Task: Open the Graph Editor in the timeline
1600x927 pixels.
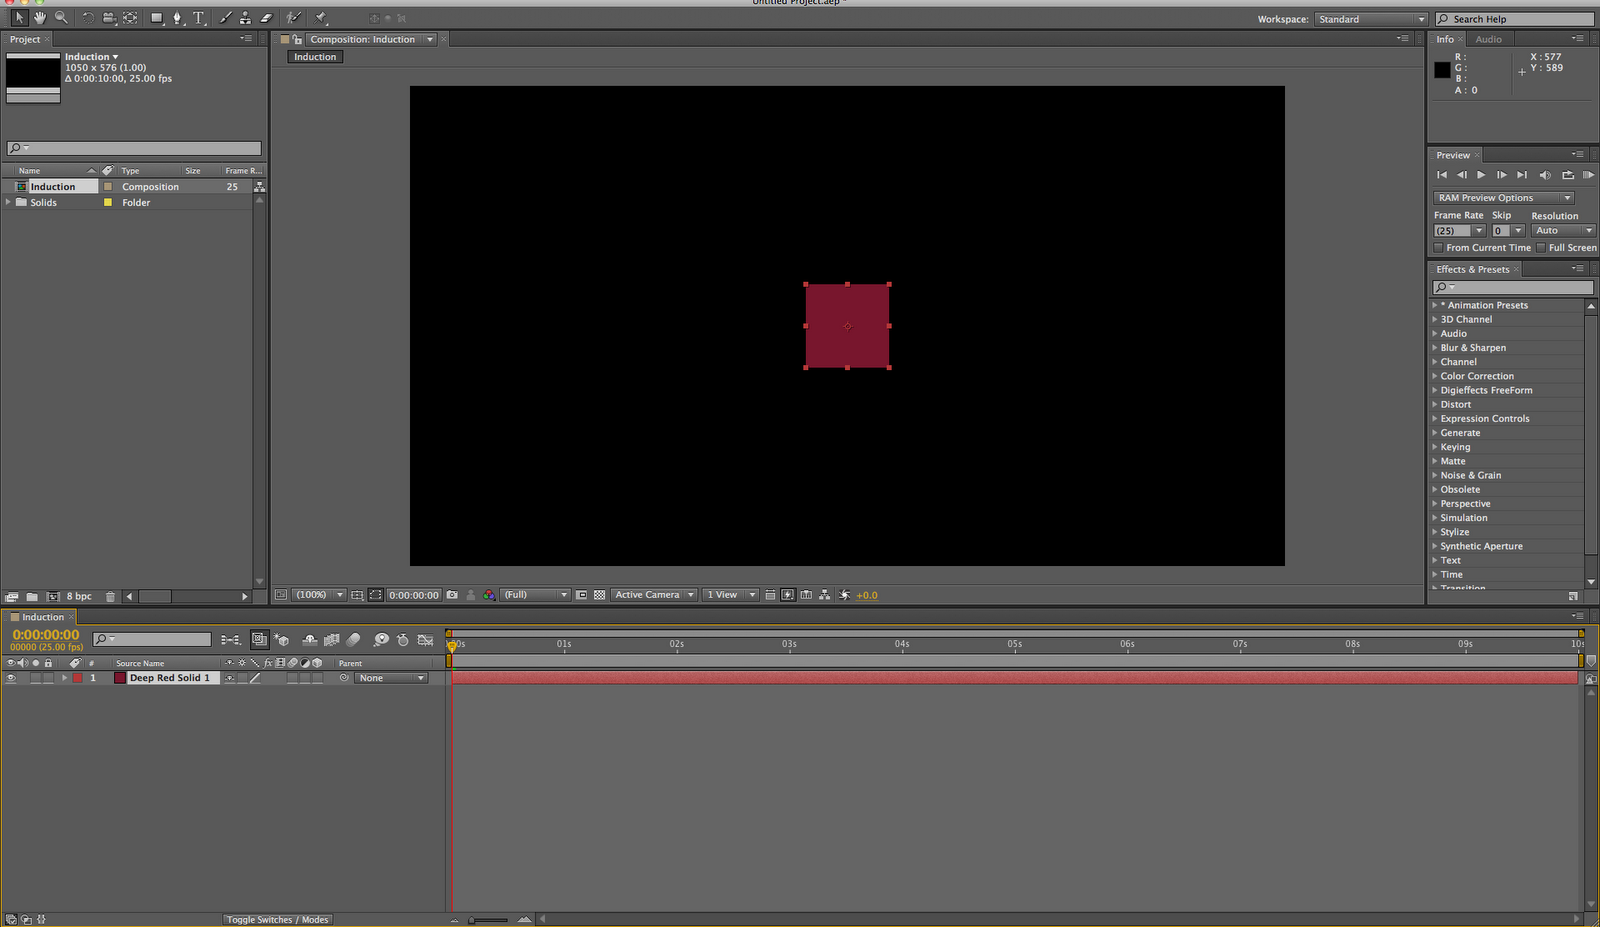Action: (424, 640)
